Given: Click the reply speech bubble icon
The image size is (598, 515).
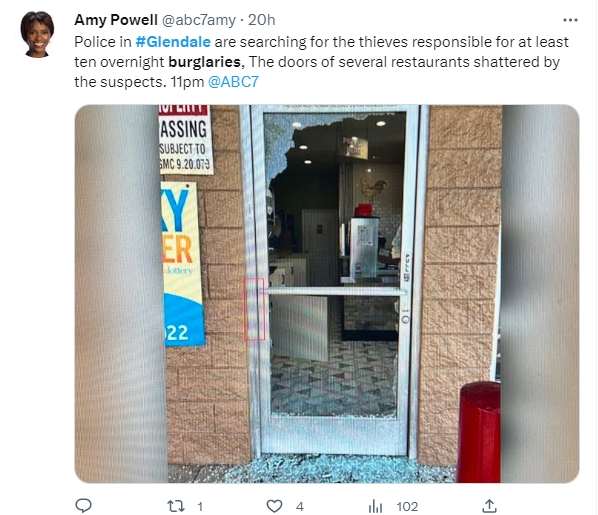Looking at the screenshot, I should [83, 506].
